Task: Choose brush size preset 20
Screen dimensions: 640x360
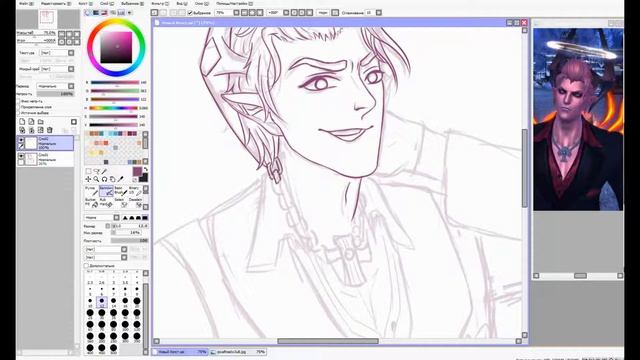Action: 137,302
